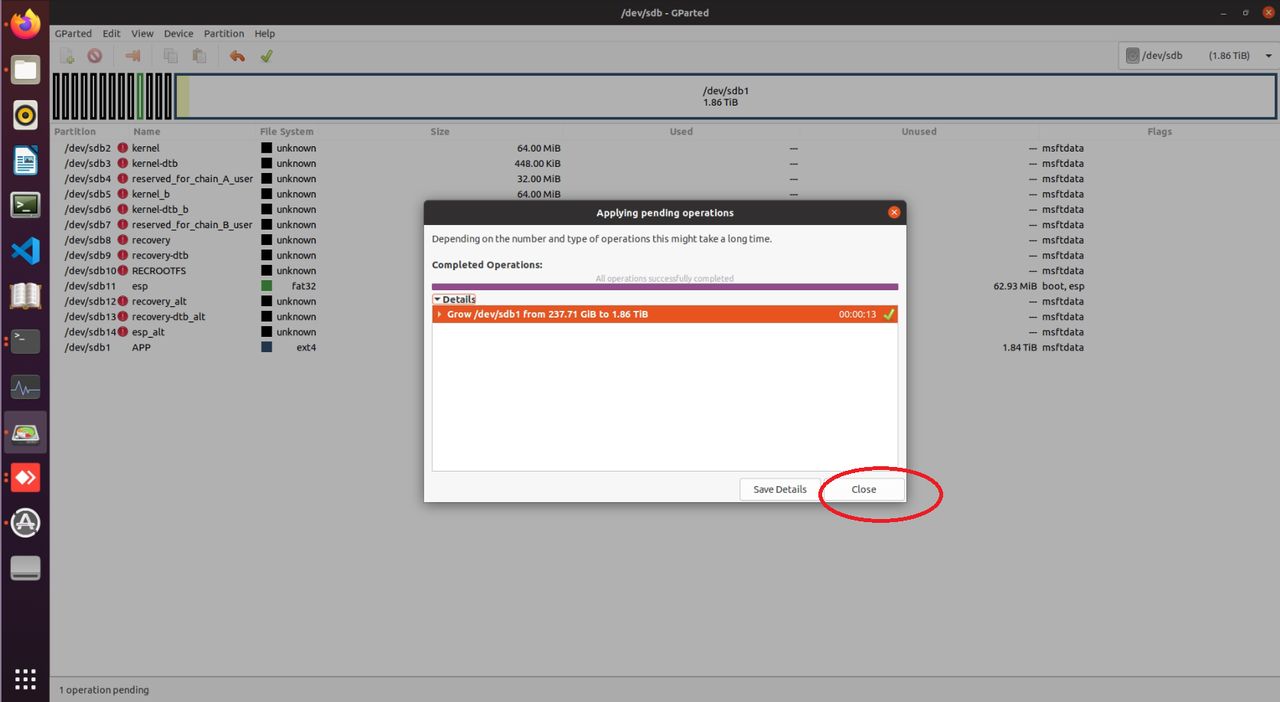This screenshot has width=1280, height=702.
Task: Select the /dev/sdb1 APP row
Action: tap(665, 347)
